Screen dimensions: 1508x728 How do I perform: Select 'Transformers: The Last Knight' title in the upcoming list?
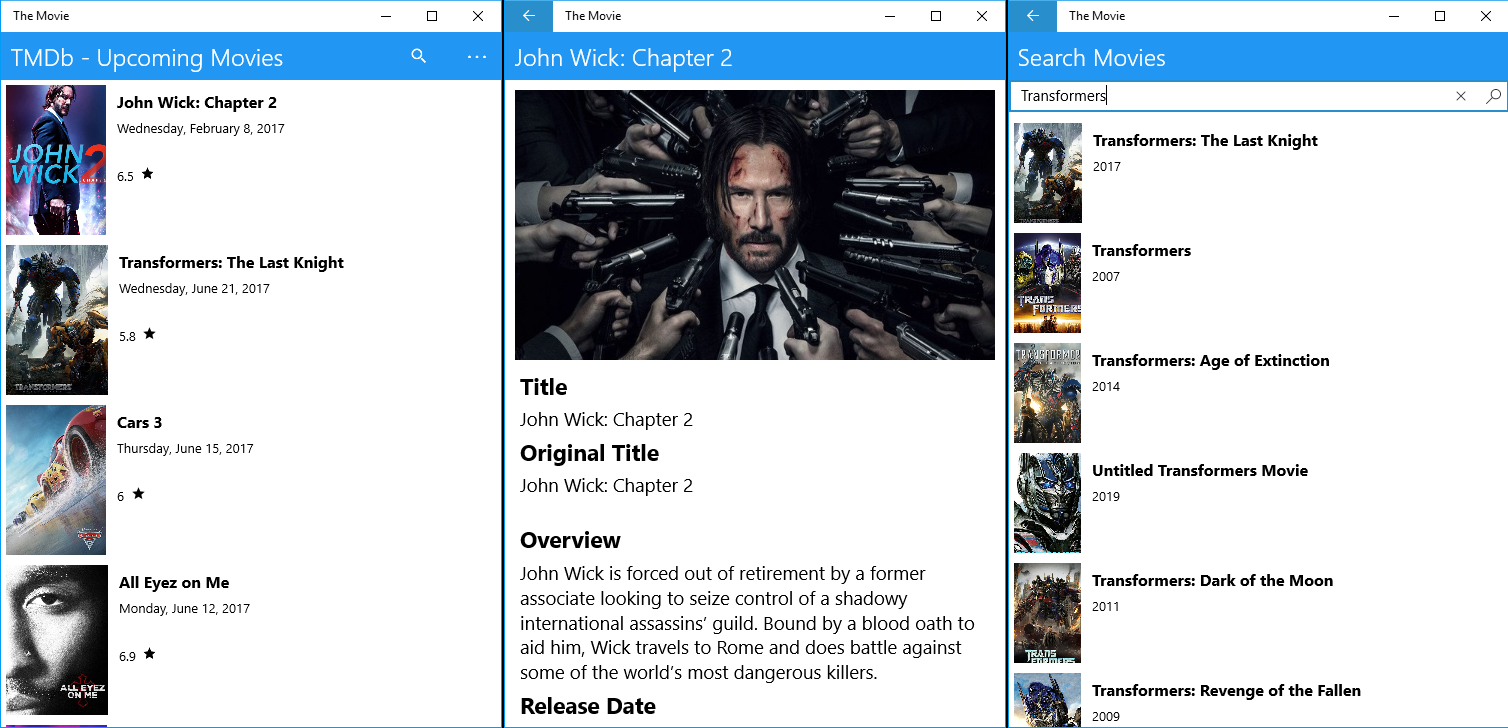point(231,263)
